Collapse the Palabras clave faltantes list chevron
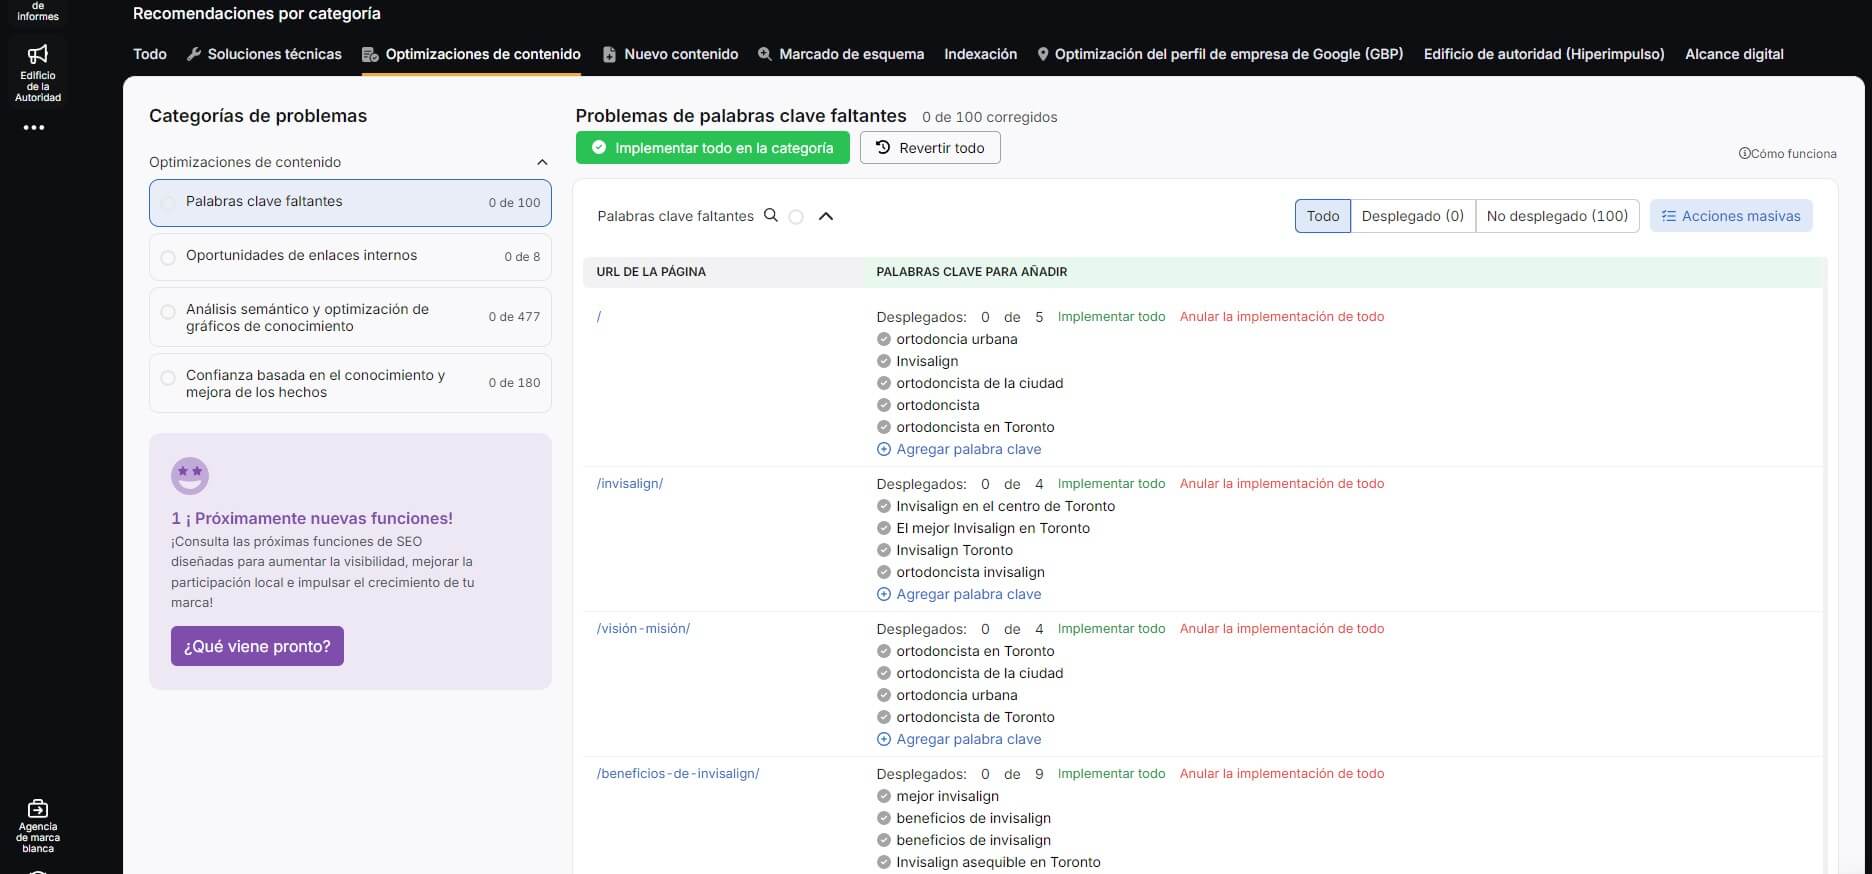Viewport: 1872px width, 874px height. (826, 216)
